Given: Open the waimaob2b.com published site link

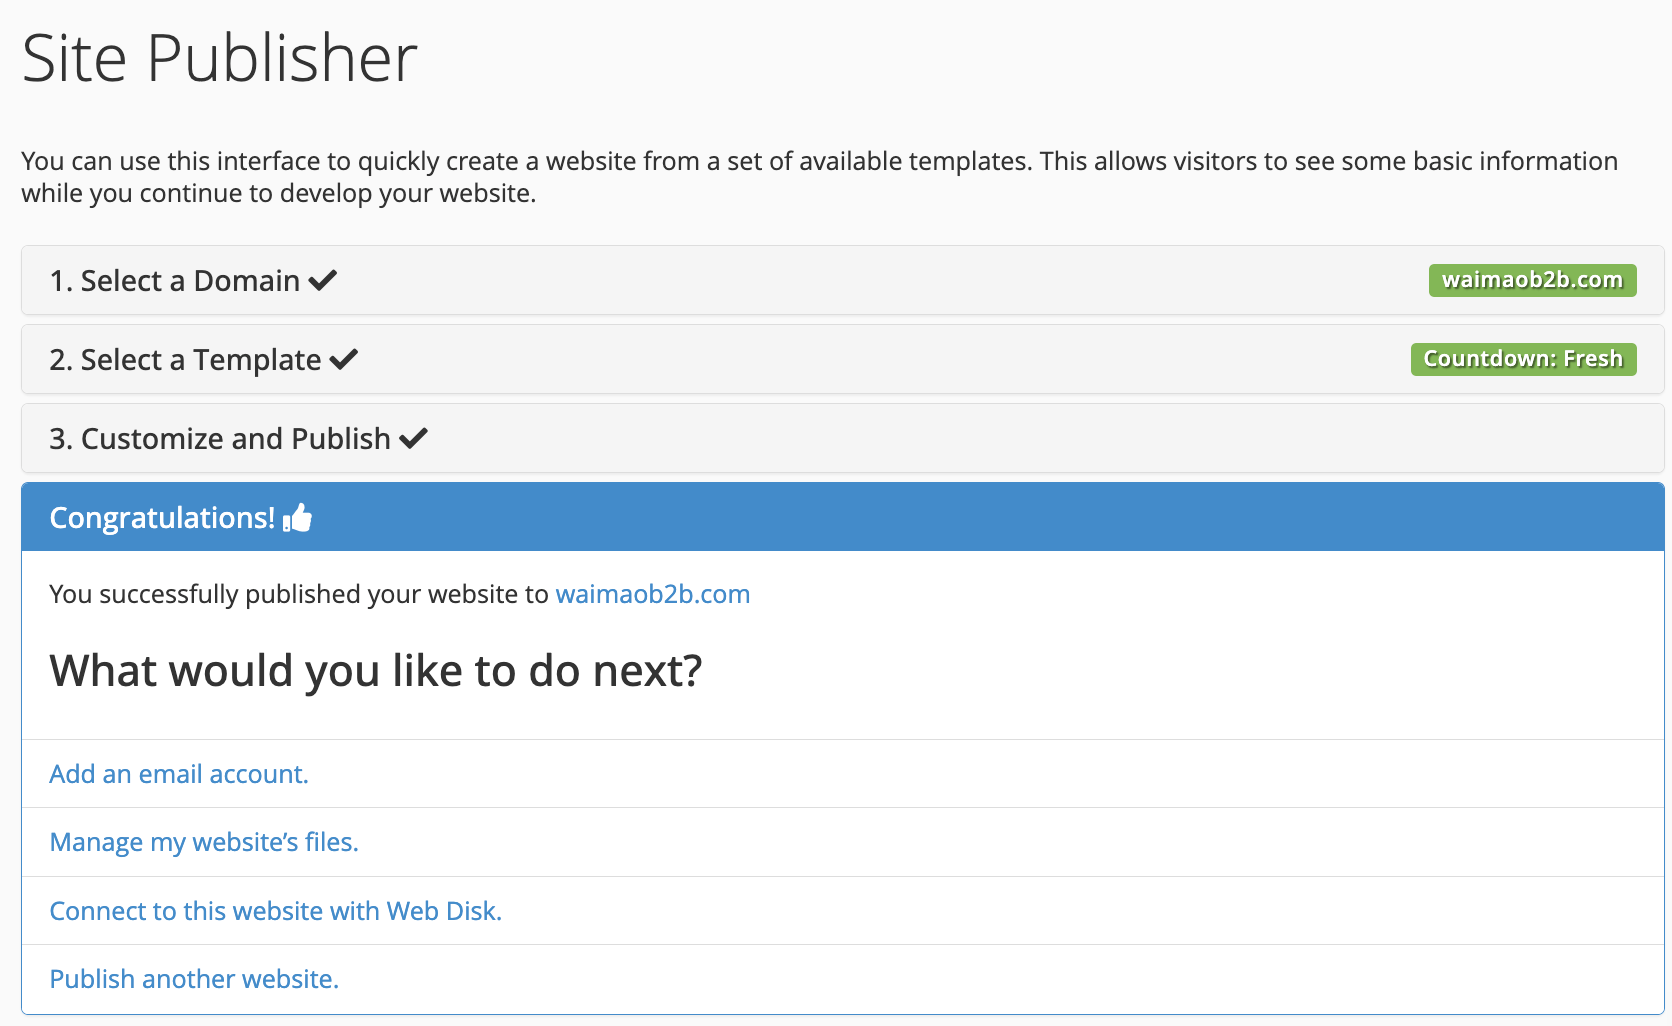Looking at the screenshot, I should pos(652,594).
